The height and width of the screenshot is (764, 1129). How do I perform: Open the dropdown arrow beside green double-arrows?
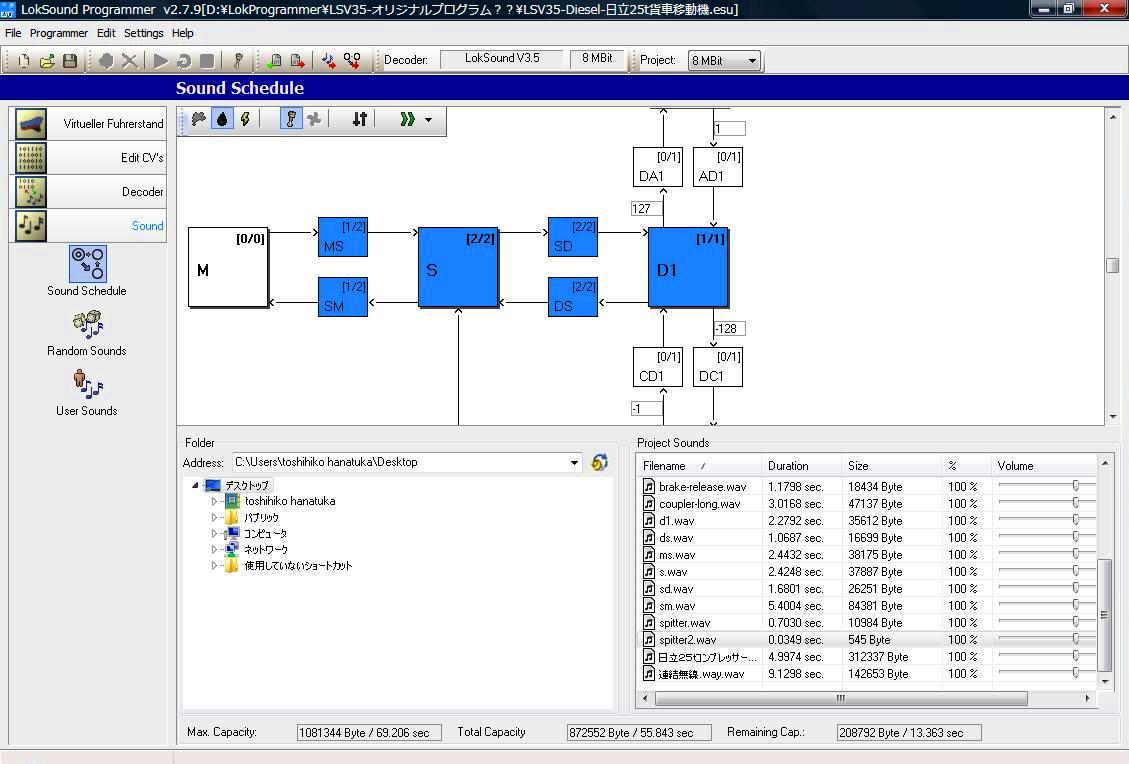coord(428,120)
